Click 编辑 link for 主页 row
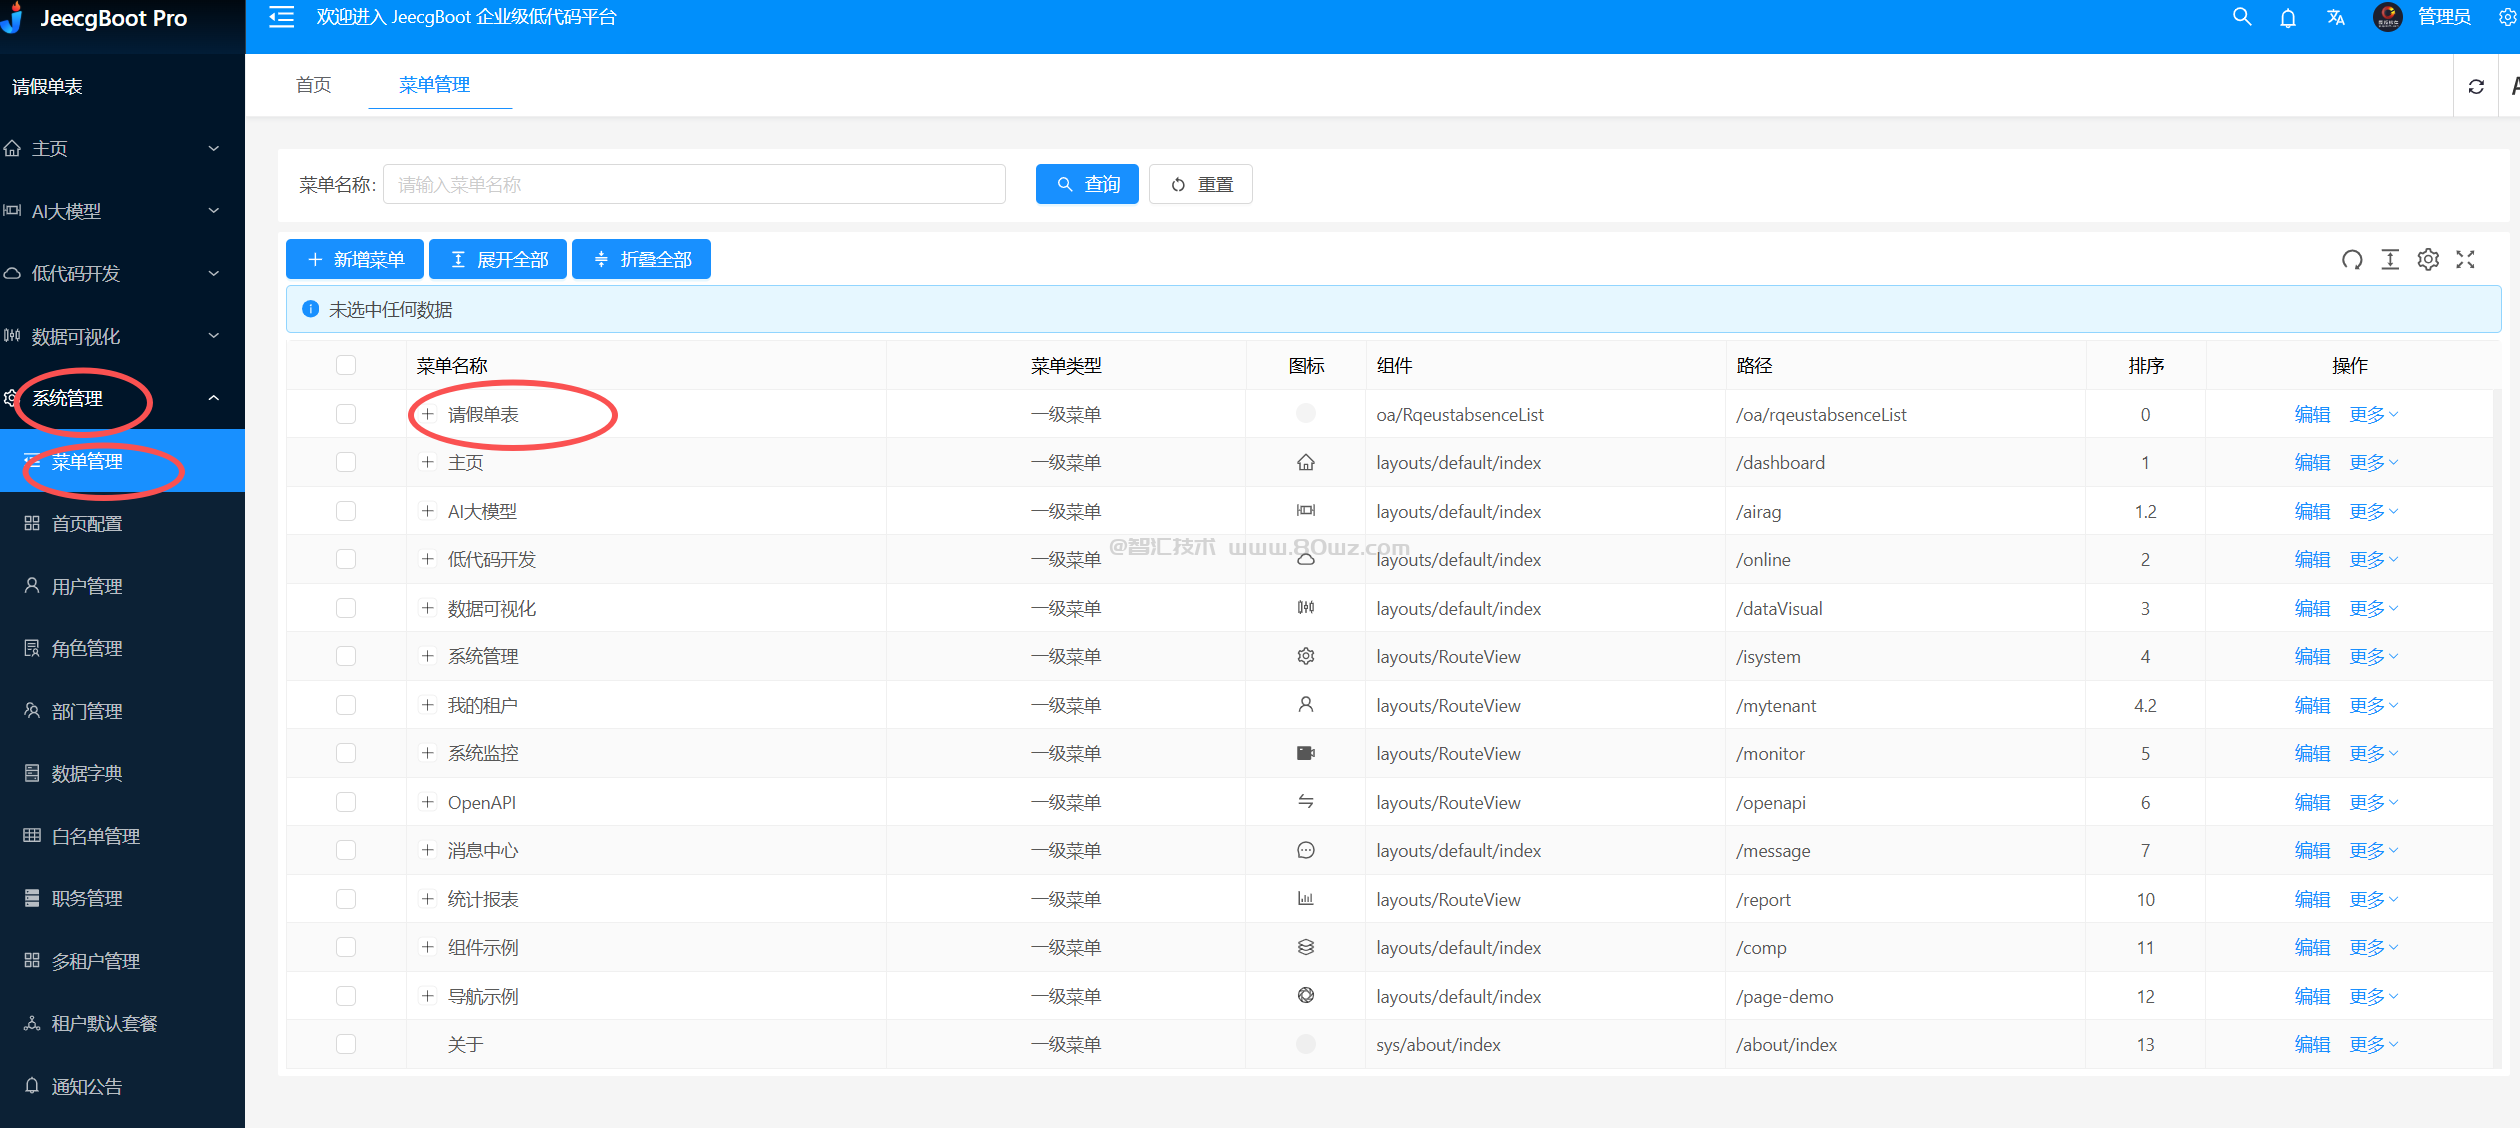 tap(2312, 462)
